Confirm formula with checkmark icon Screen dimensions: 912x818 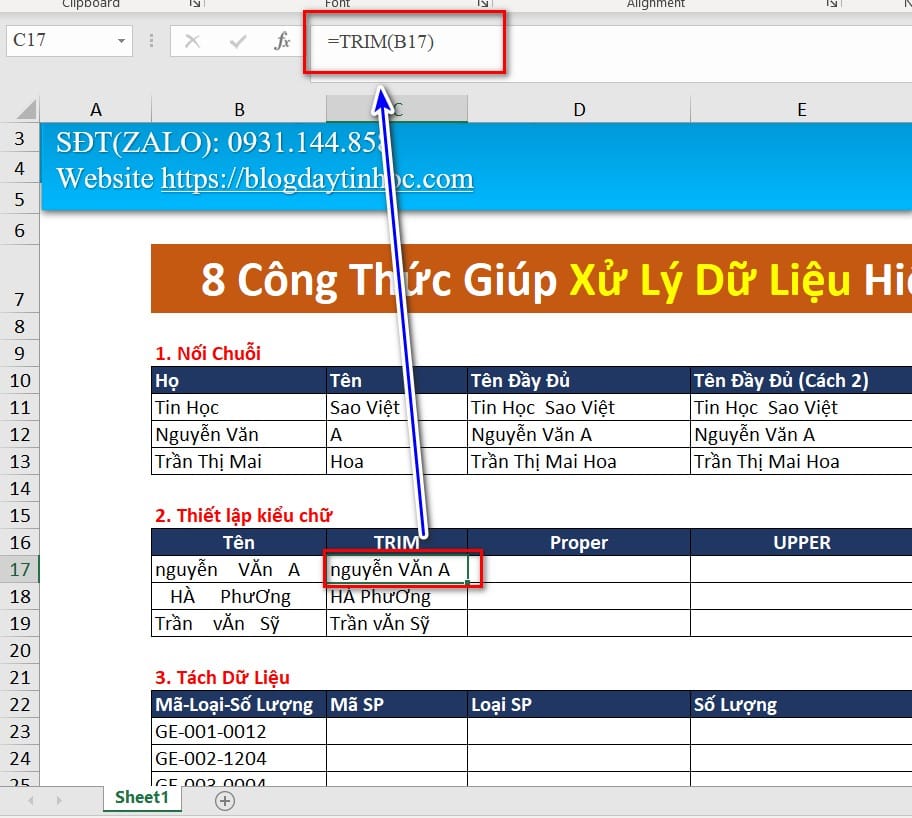coord(238,41)
